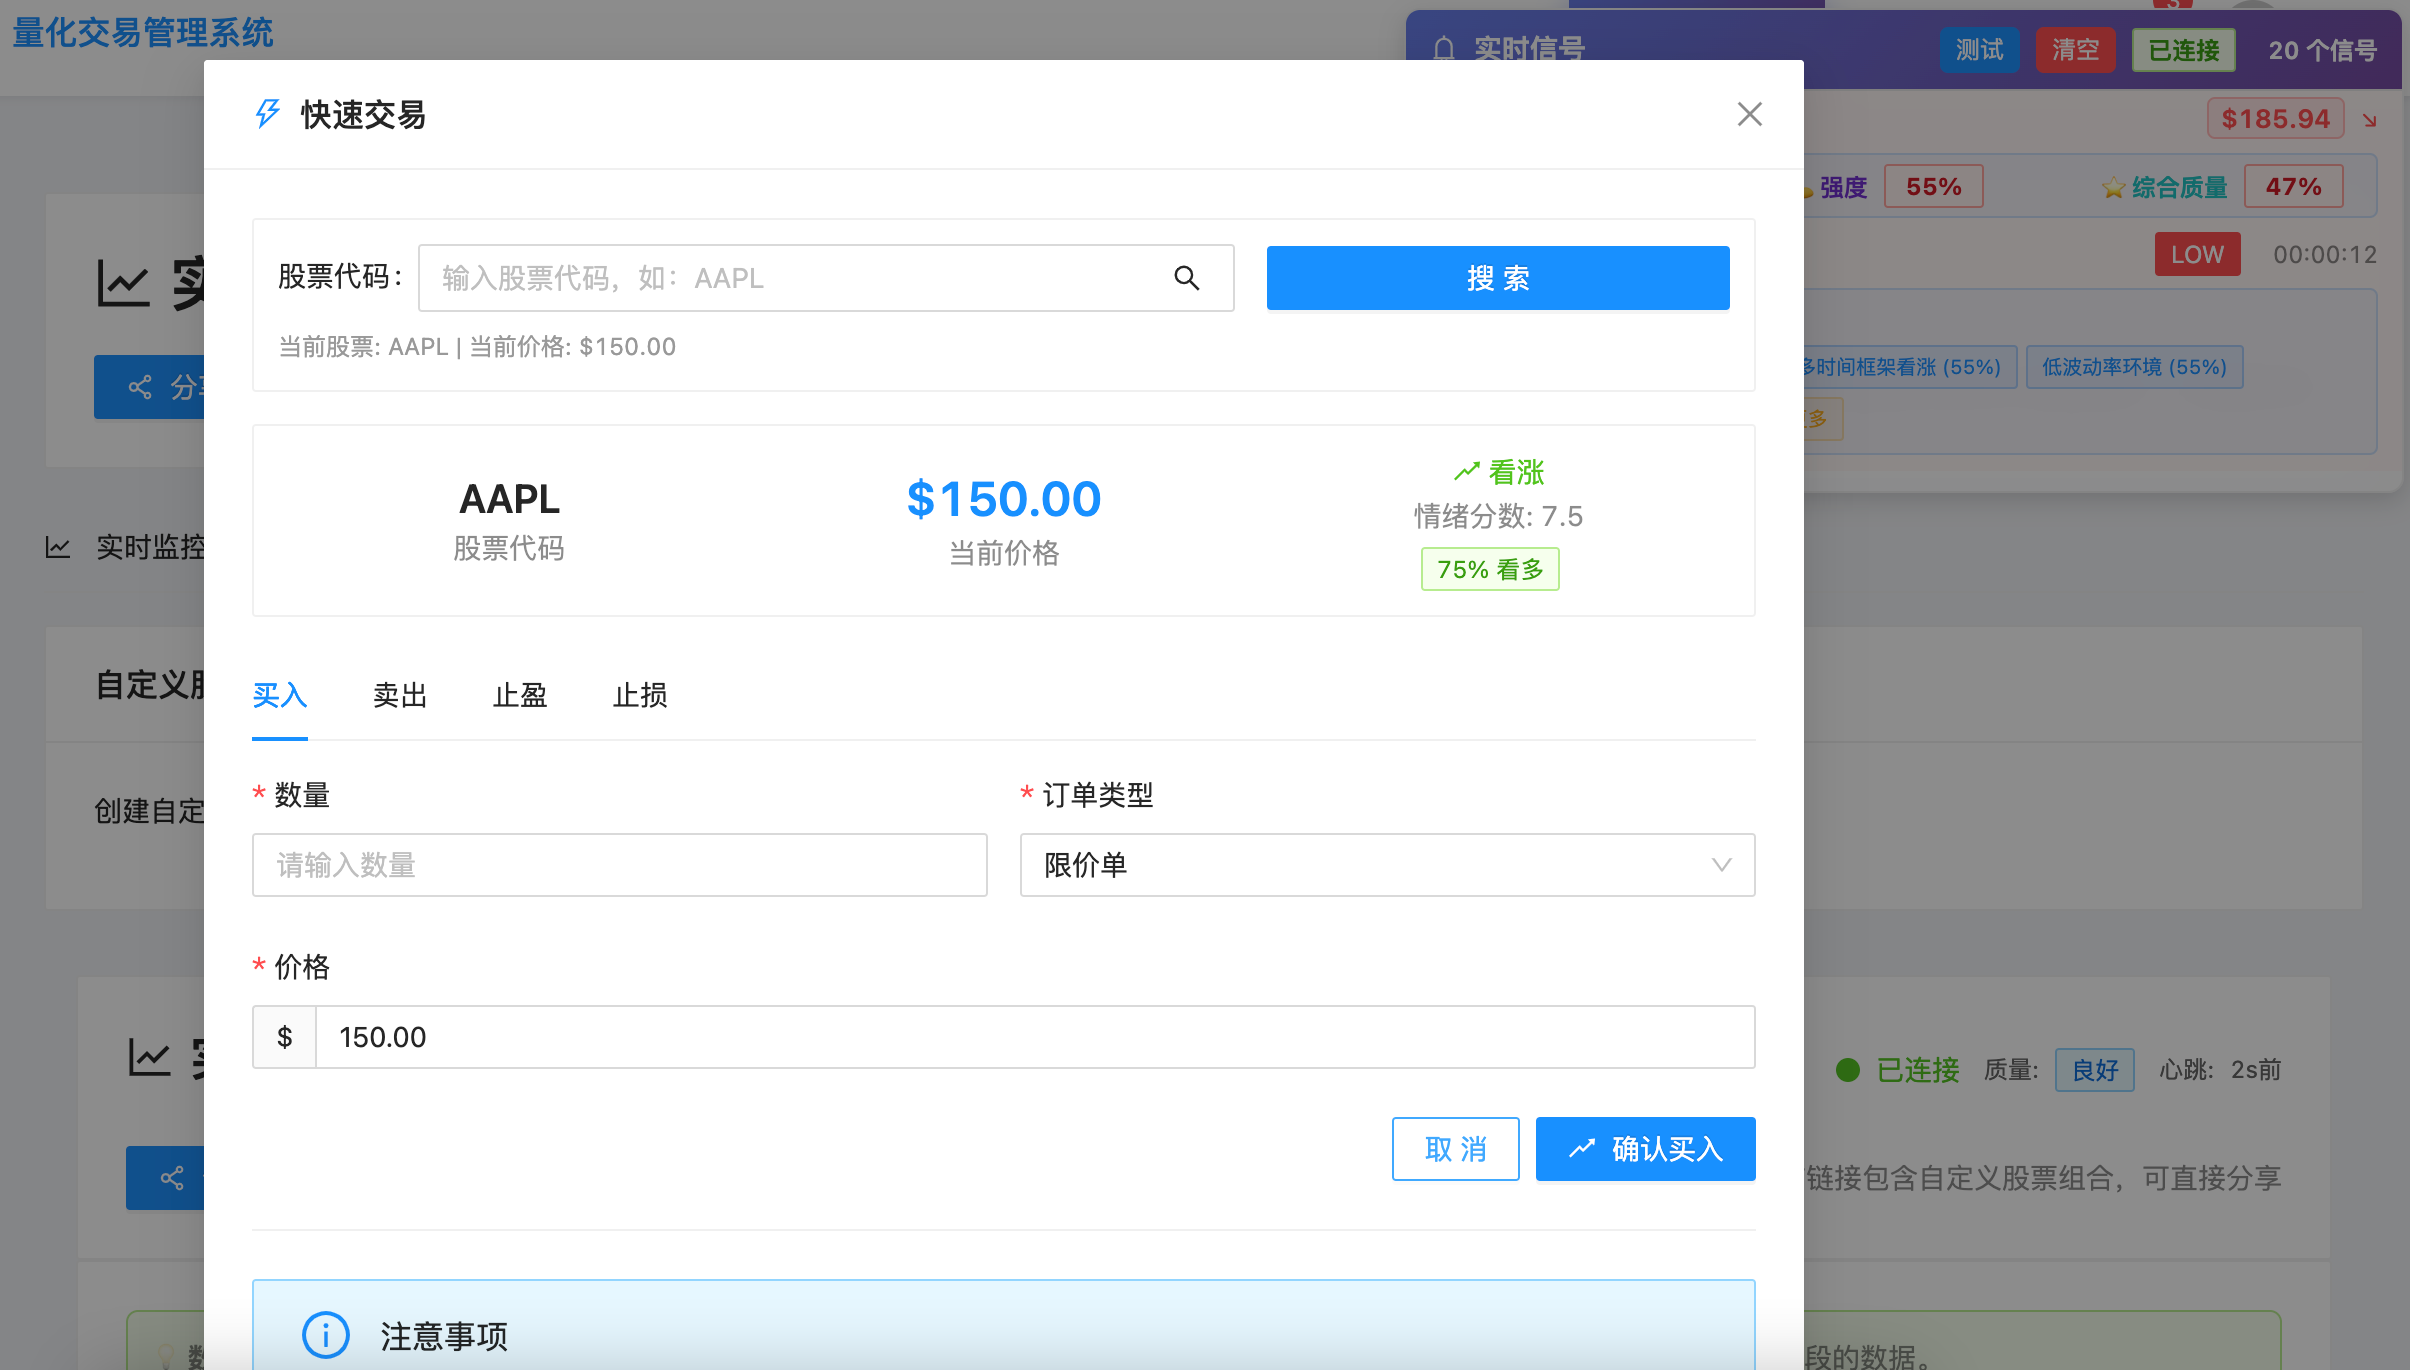Click the share icon on the lower blue button
This screenshot has height=1370, width=2410.
click(x=172, y=1178)
